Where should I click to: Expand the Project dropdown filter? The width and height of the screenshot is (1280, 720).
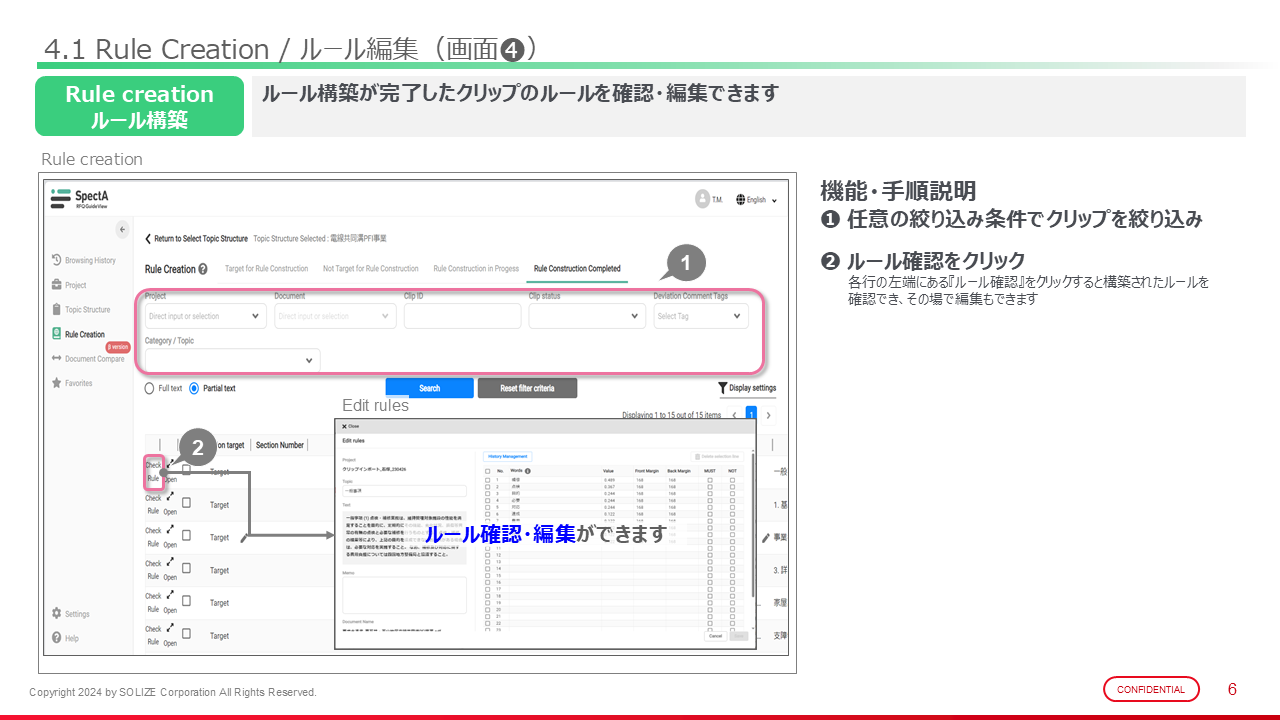(205, 316)
